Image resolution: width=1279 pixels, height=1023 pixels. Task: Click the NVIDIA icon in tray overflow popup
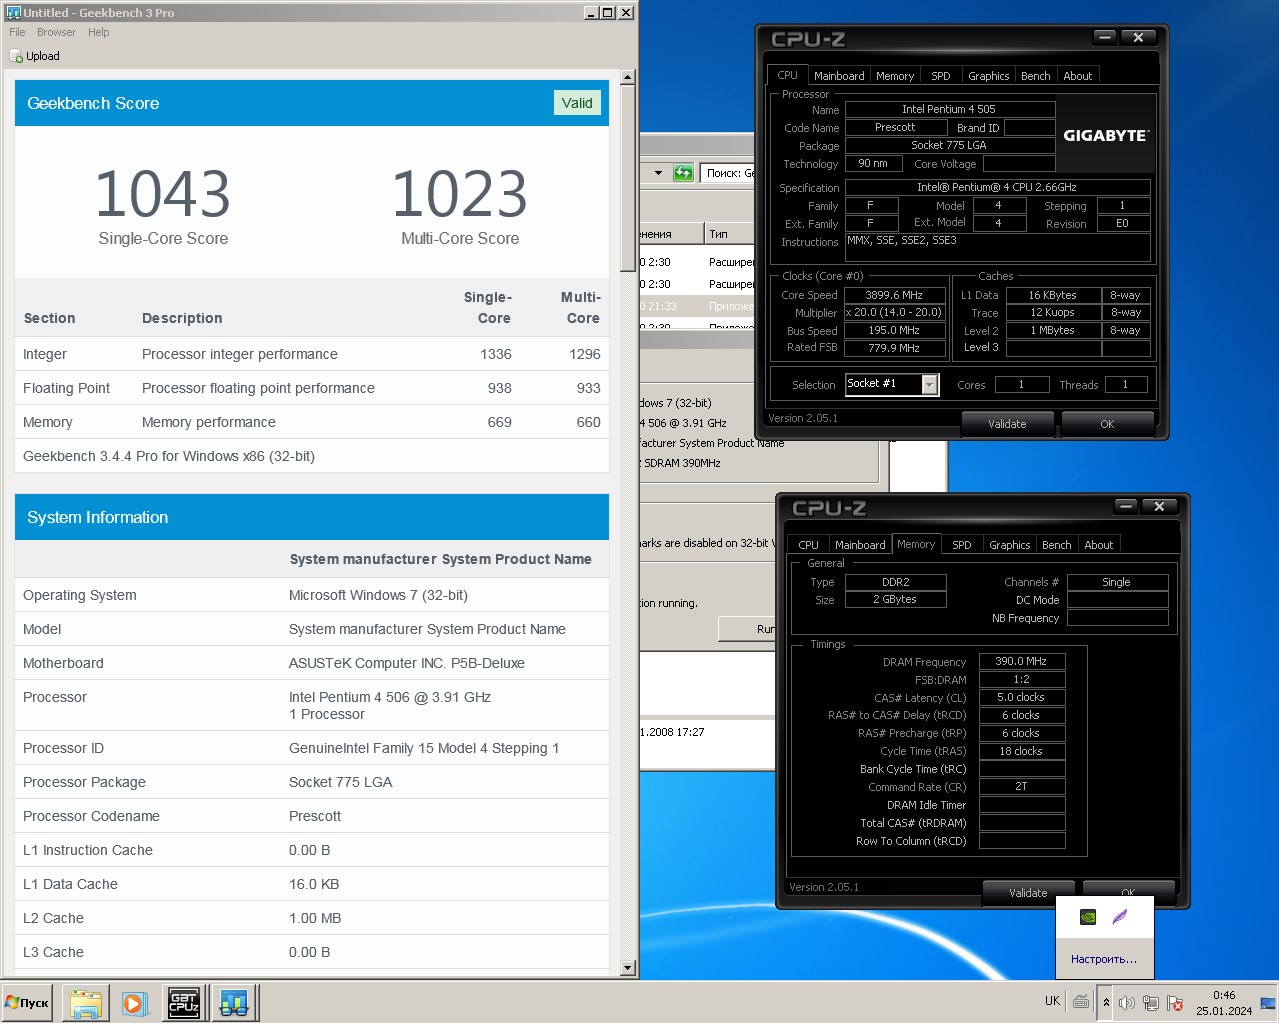[x=1087, y=916]
